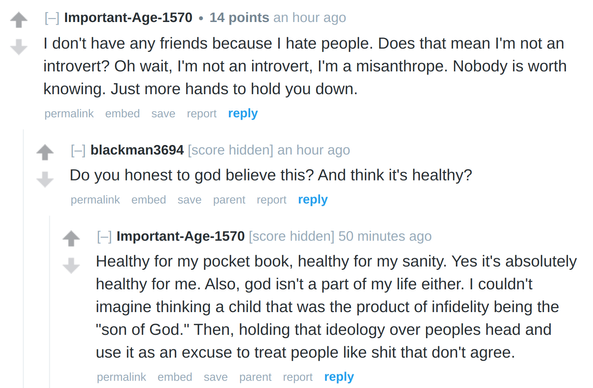This screenshot has width=593, height=388.
Task: Downvote the top Important-Age-1570 comment
Action: point(19,47)
